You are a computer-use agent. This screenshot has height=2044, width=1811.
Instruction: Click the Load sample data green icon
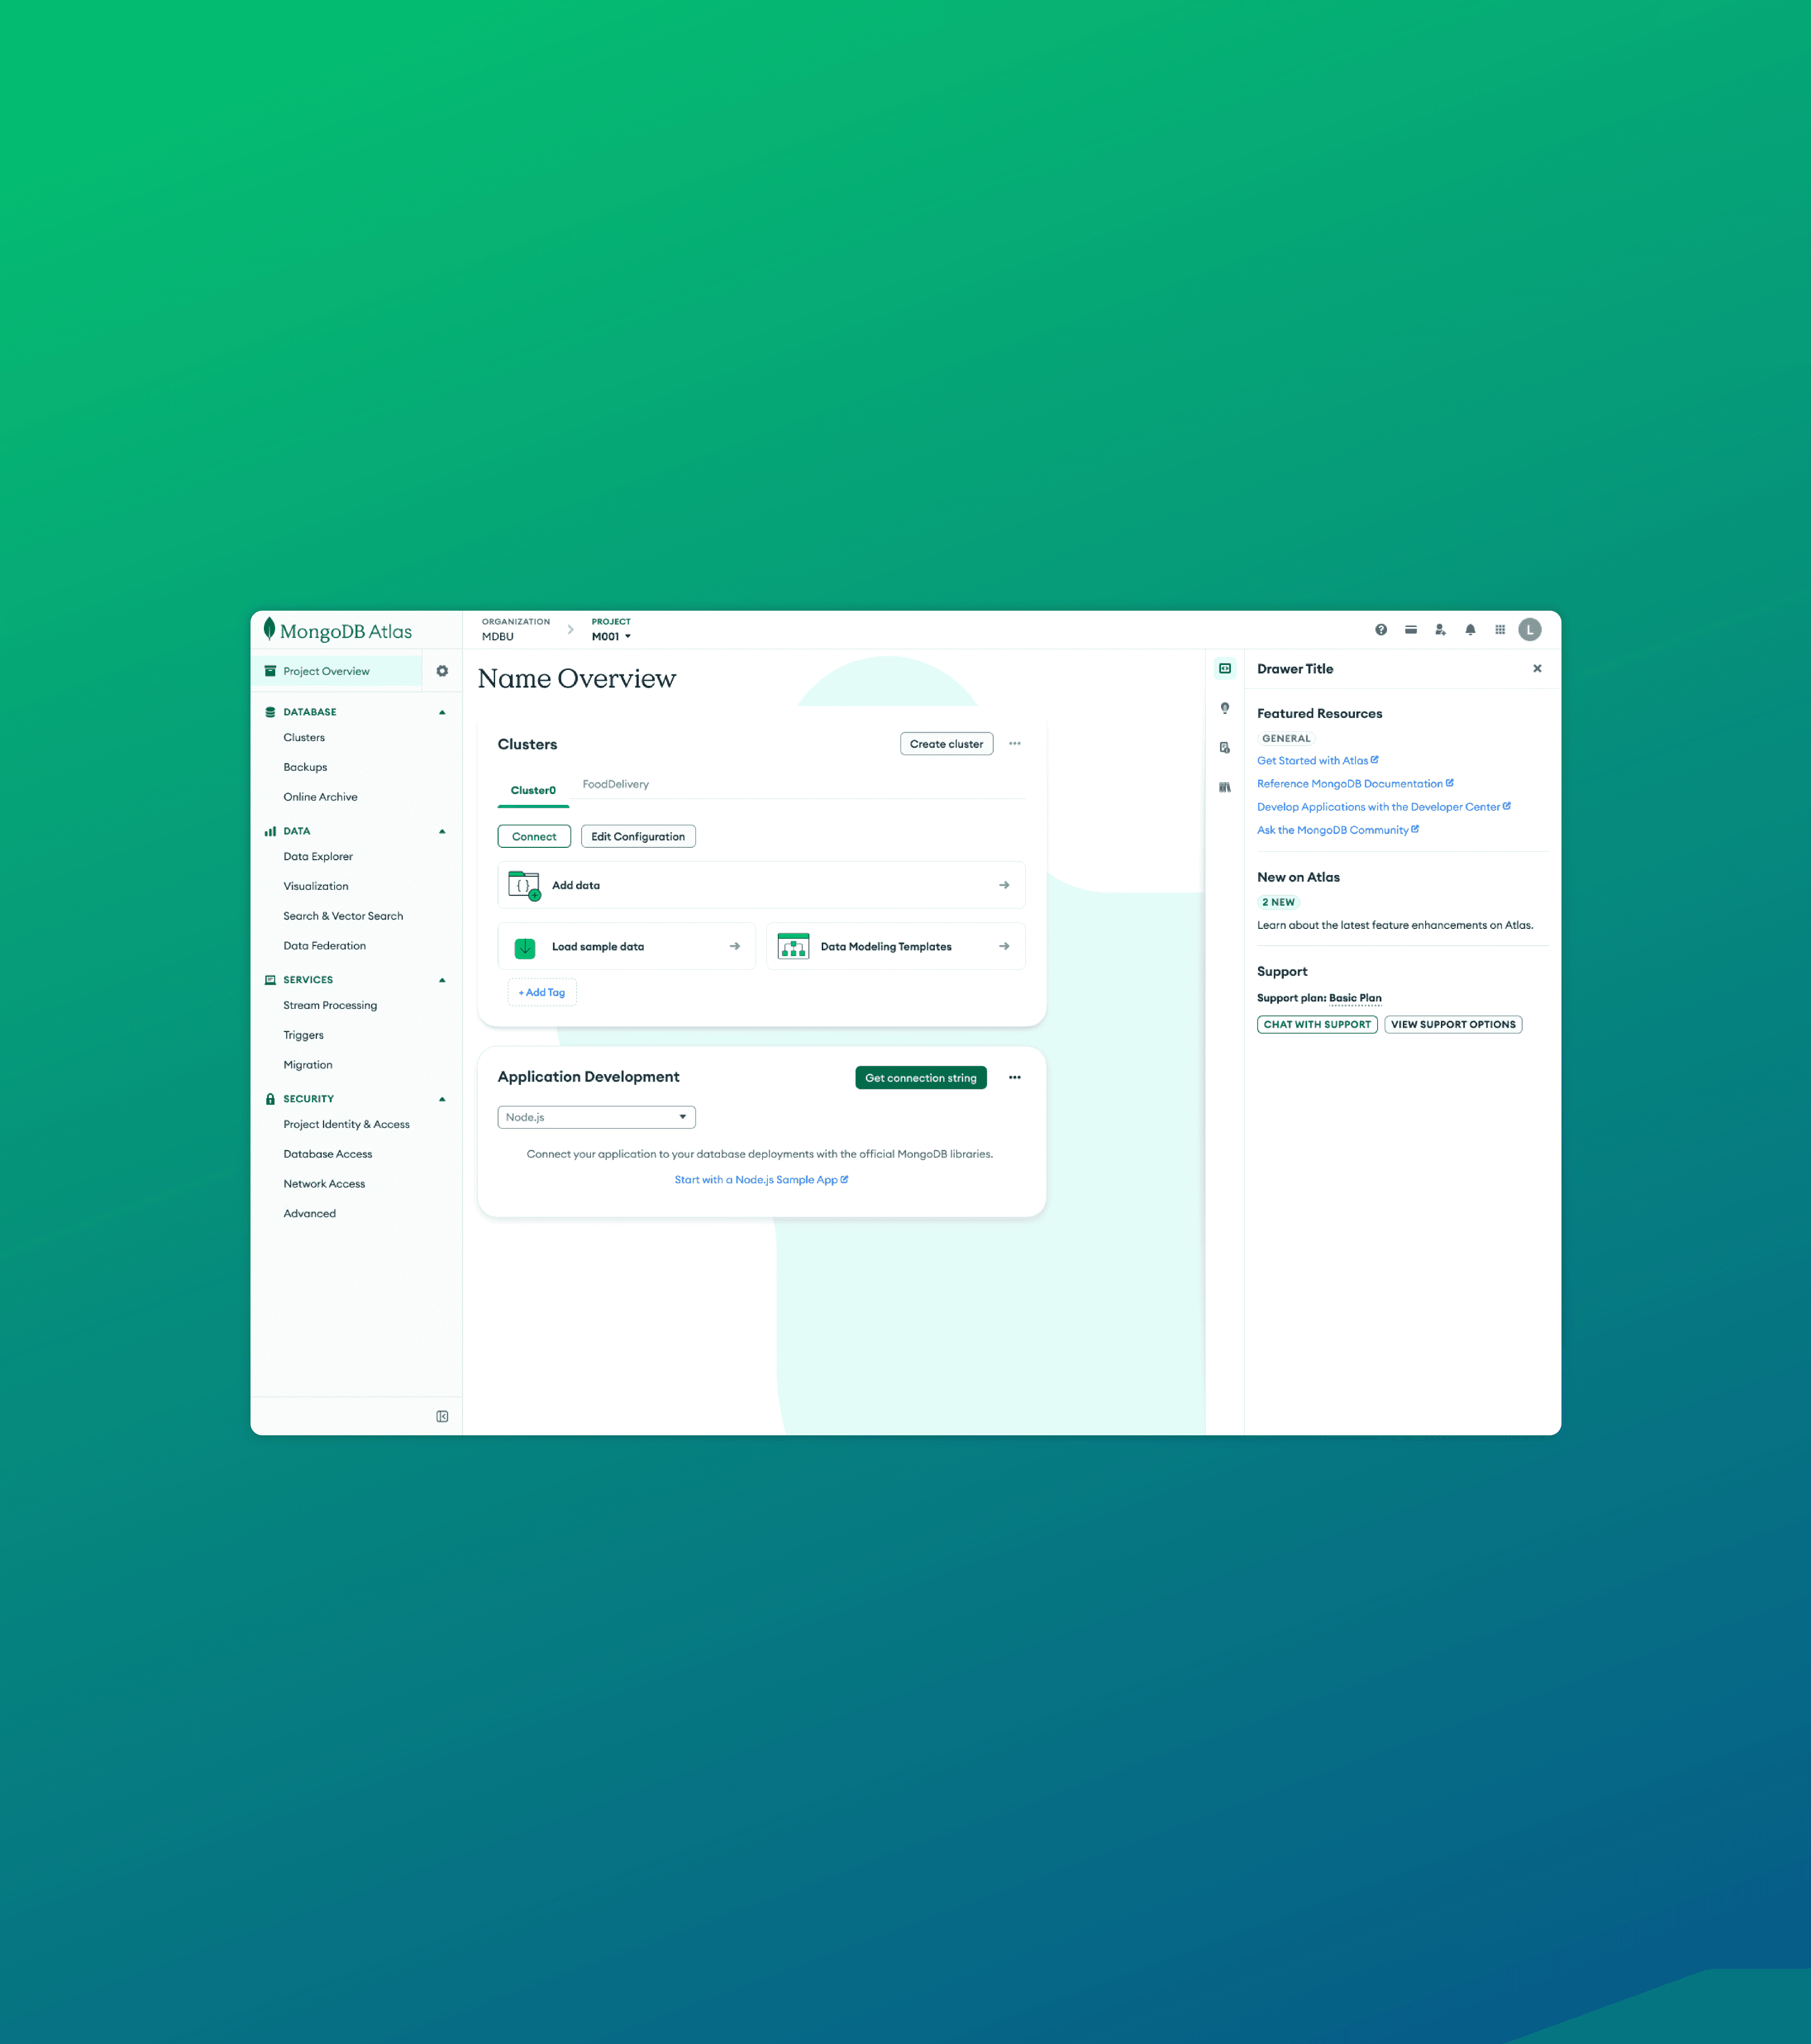coord(525,947)
